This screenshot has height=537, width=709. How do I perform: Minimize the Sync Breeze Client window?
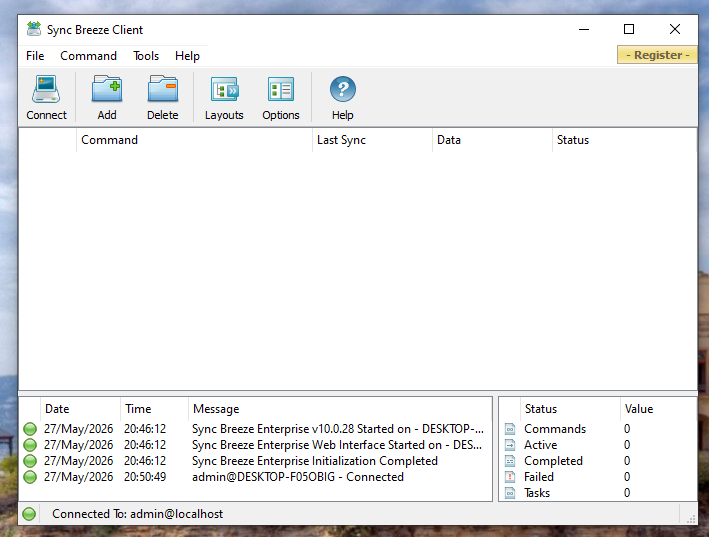click(x=584, y=29)
